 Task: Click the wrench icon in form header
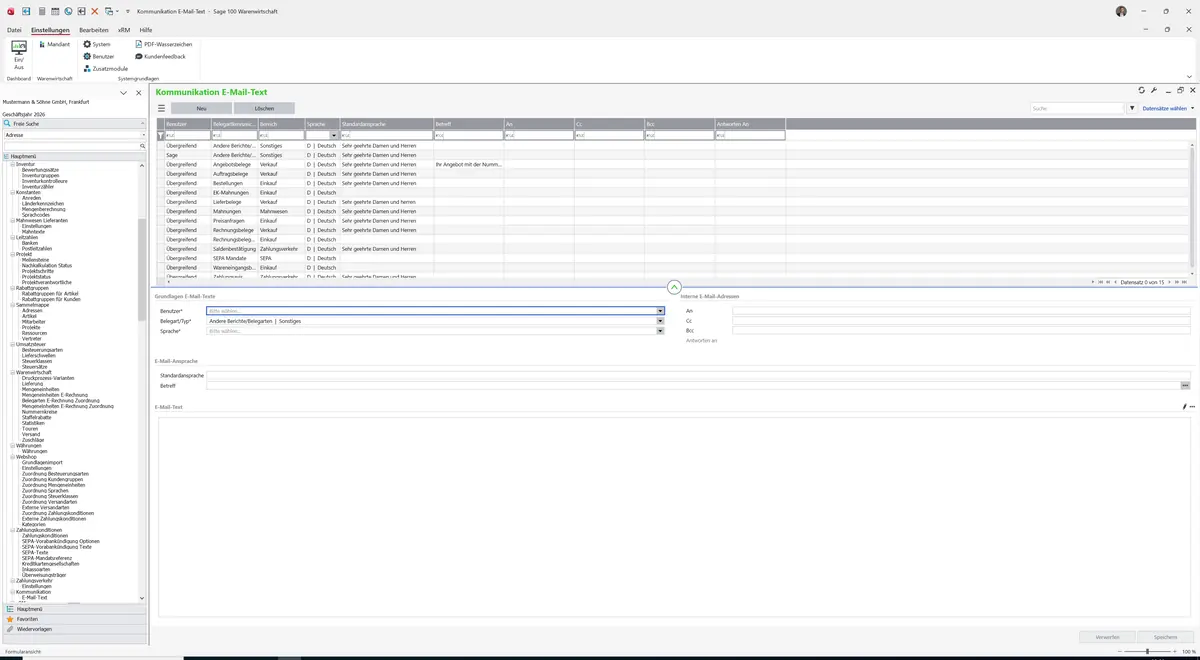coord(1154,90)
